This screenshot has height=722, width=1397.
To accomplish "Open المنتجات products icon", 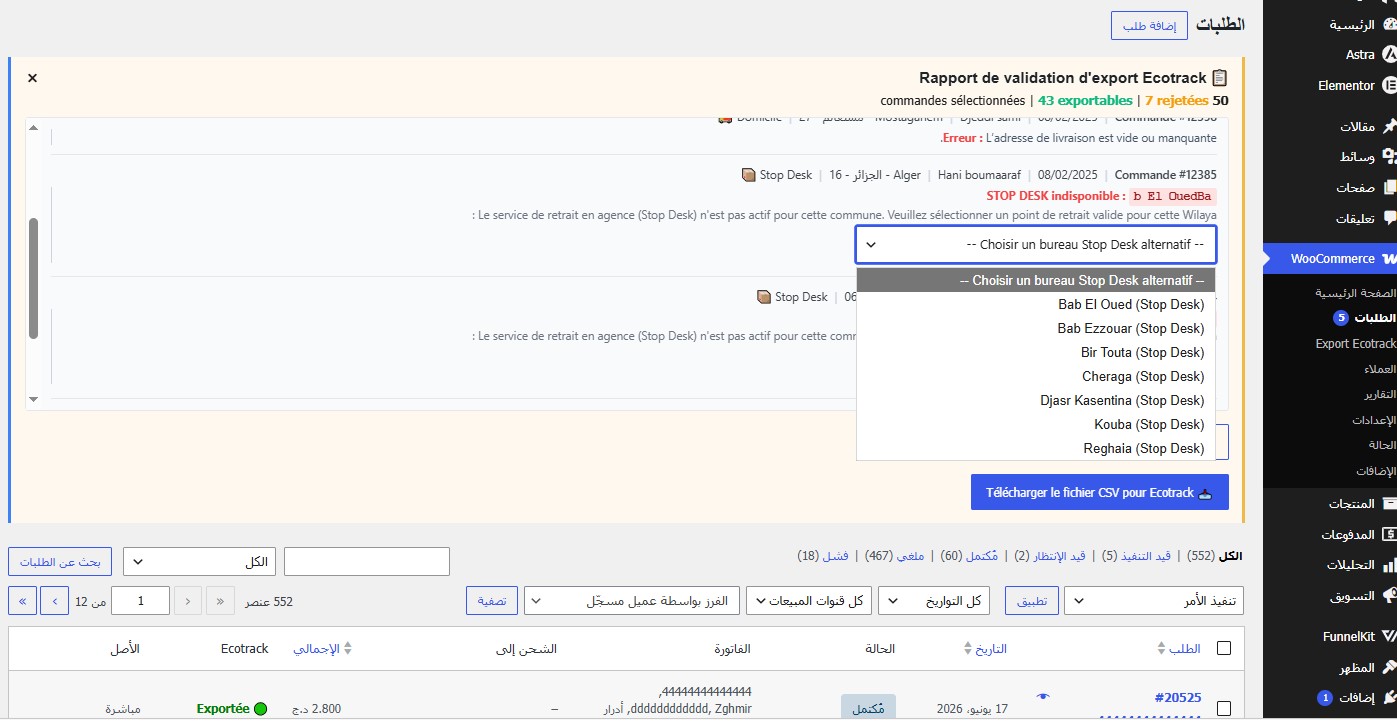I will click(1389, 503).
